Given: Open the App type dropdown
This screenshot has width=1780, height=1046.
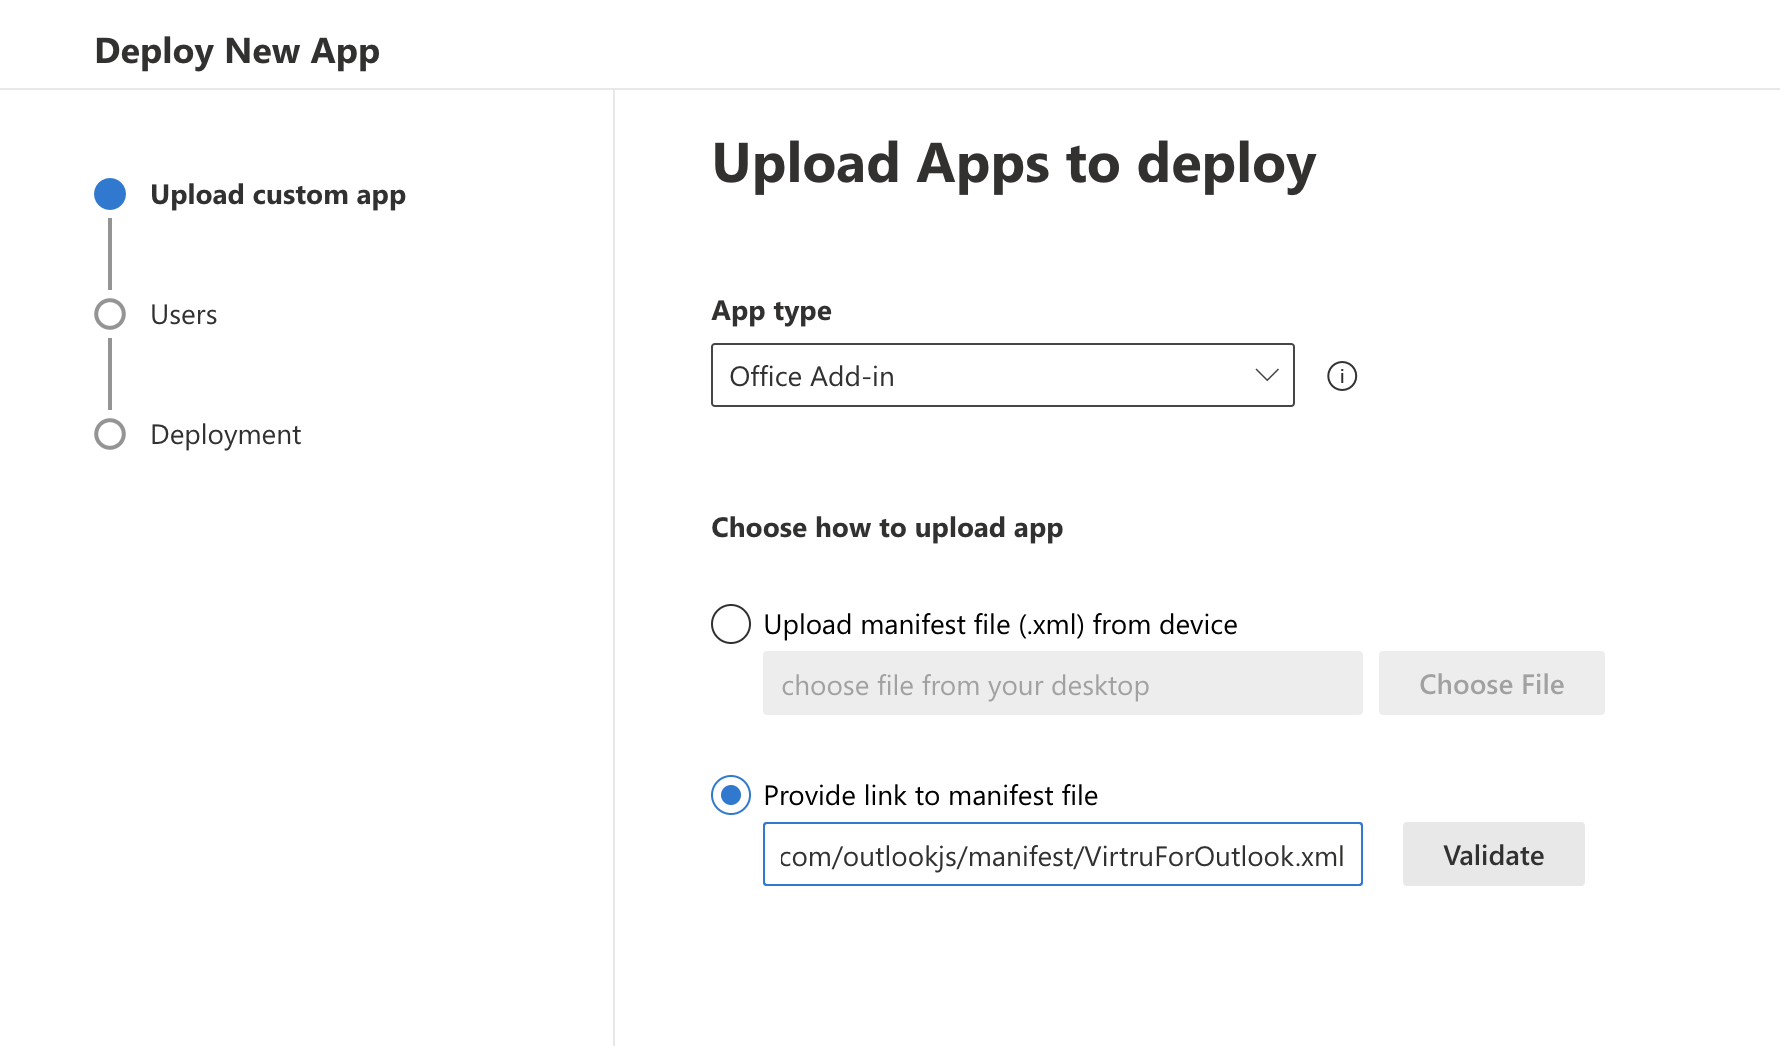Looking at the screenshot, I should pyautogui.click(x=1002, y=375).
